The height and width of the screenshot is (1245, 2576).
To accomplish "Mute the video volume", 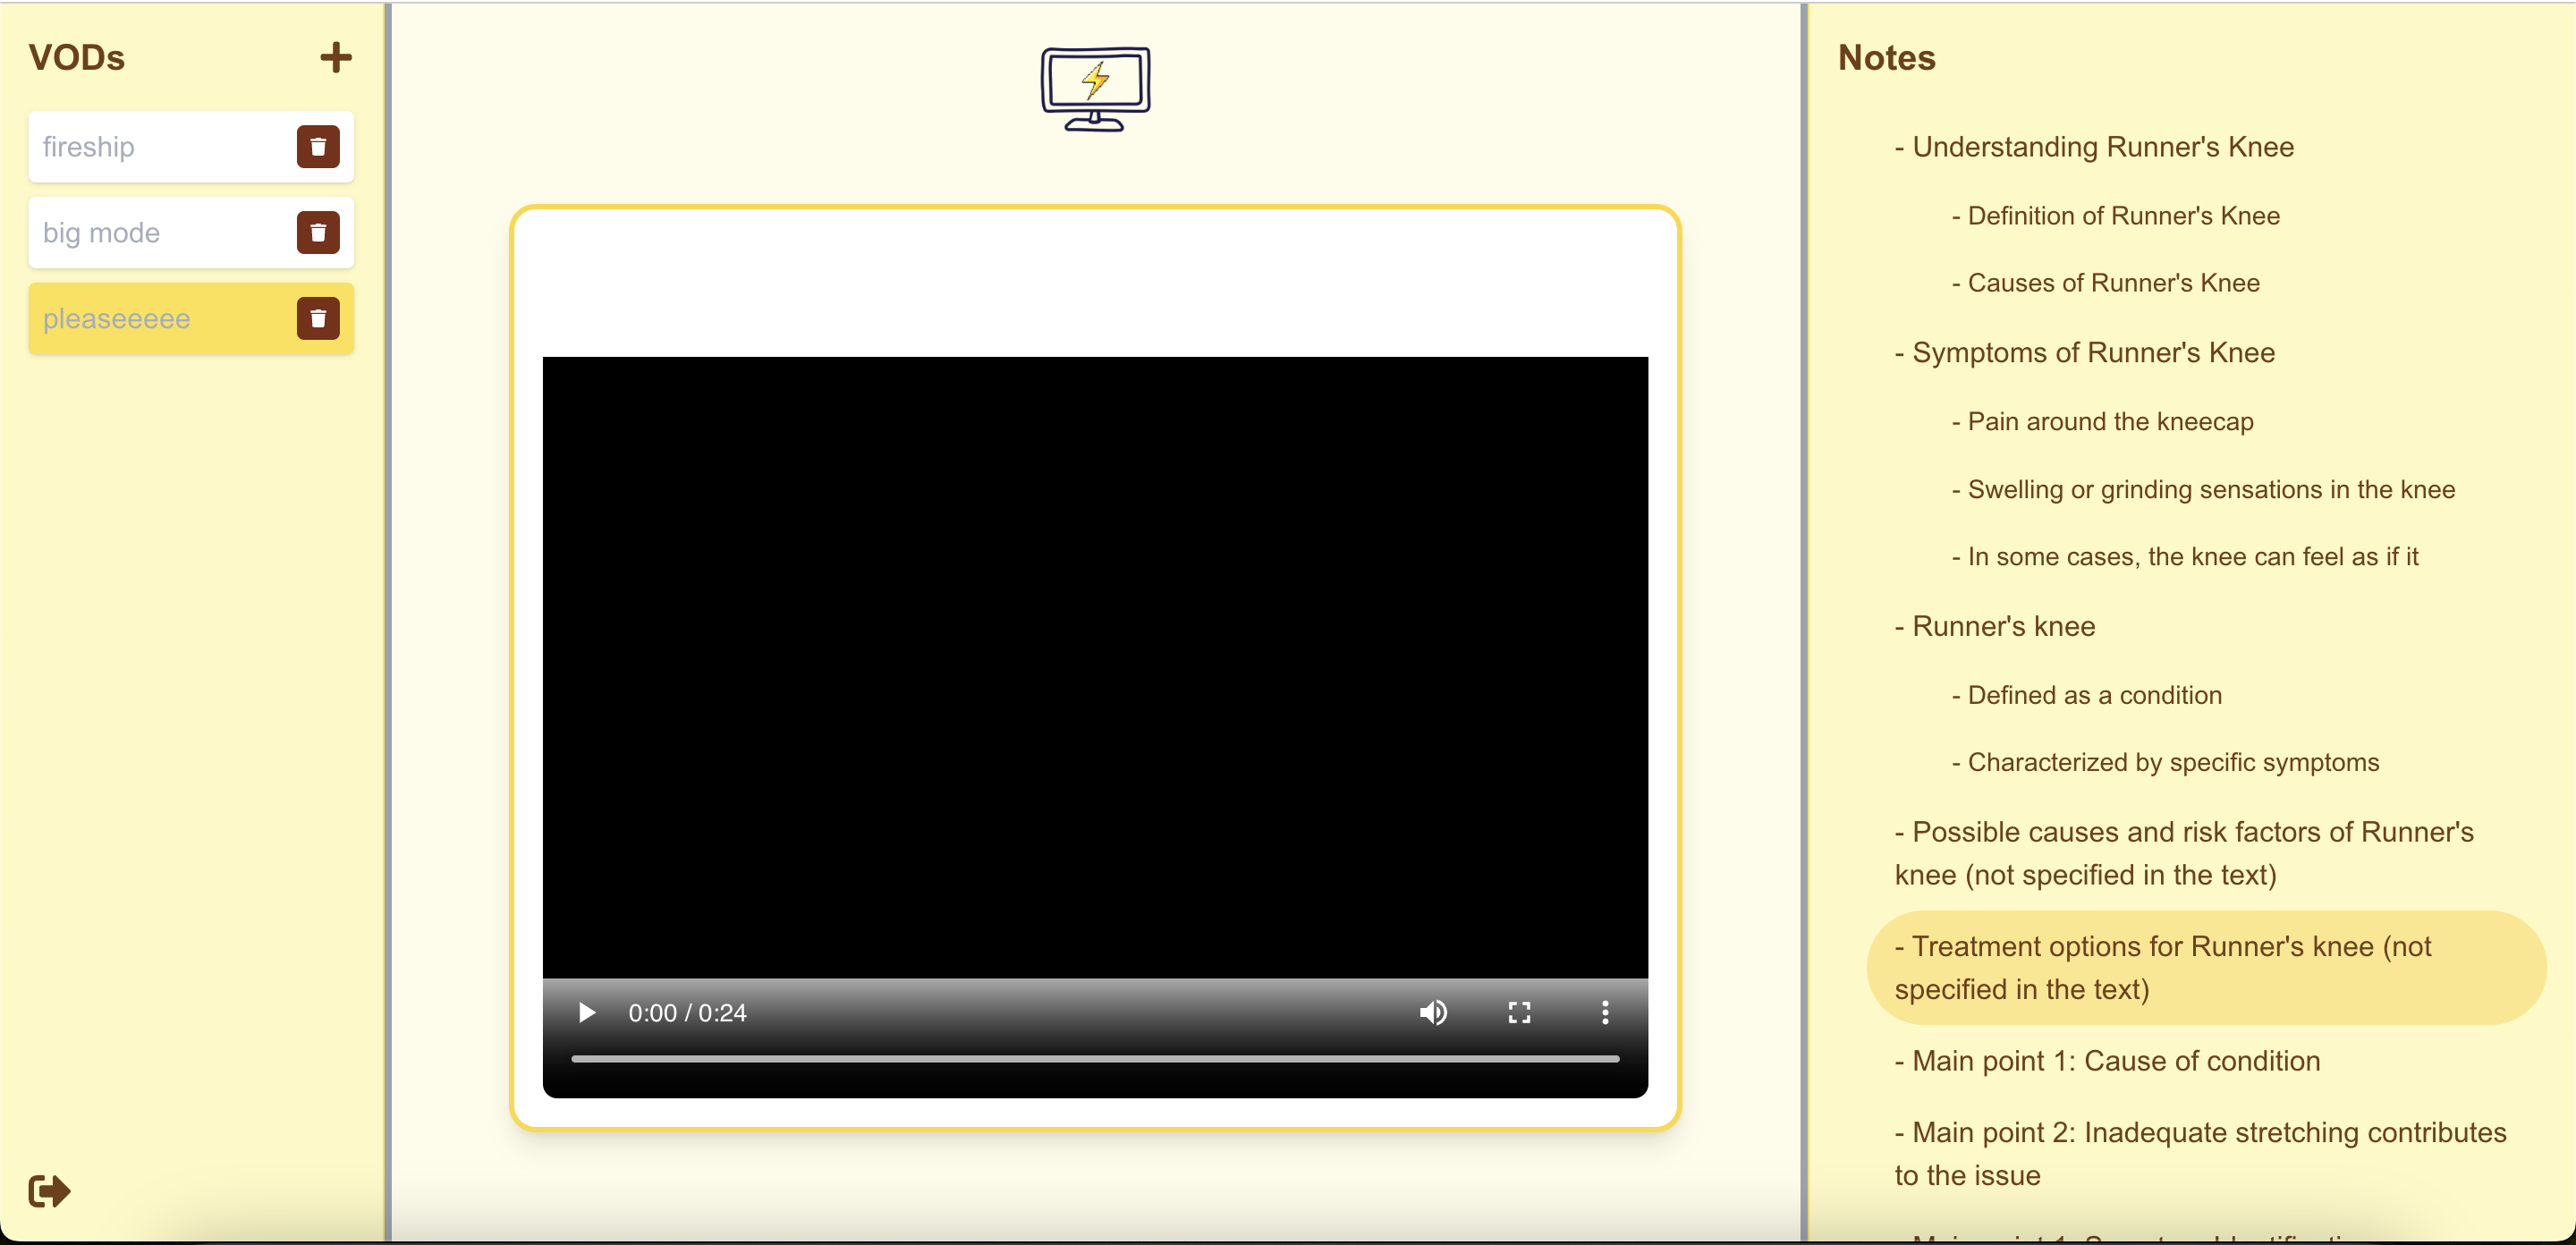I will coord(1432,1013).
